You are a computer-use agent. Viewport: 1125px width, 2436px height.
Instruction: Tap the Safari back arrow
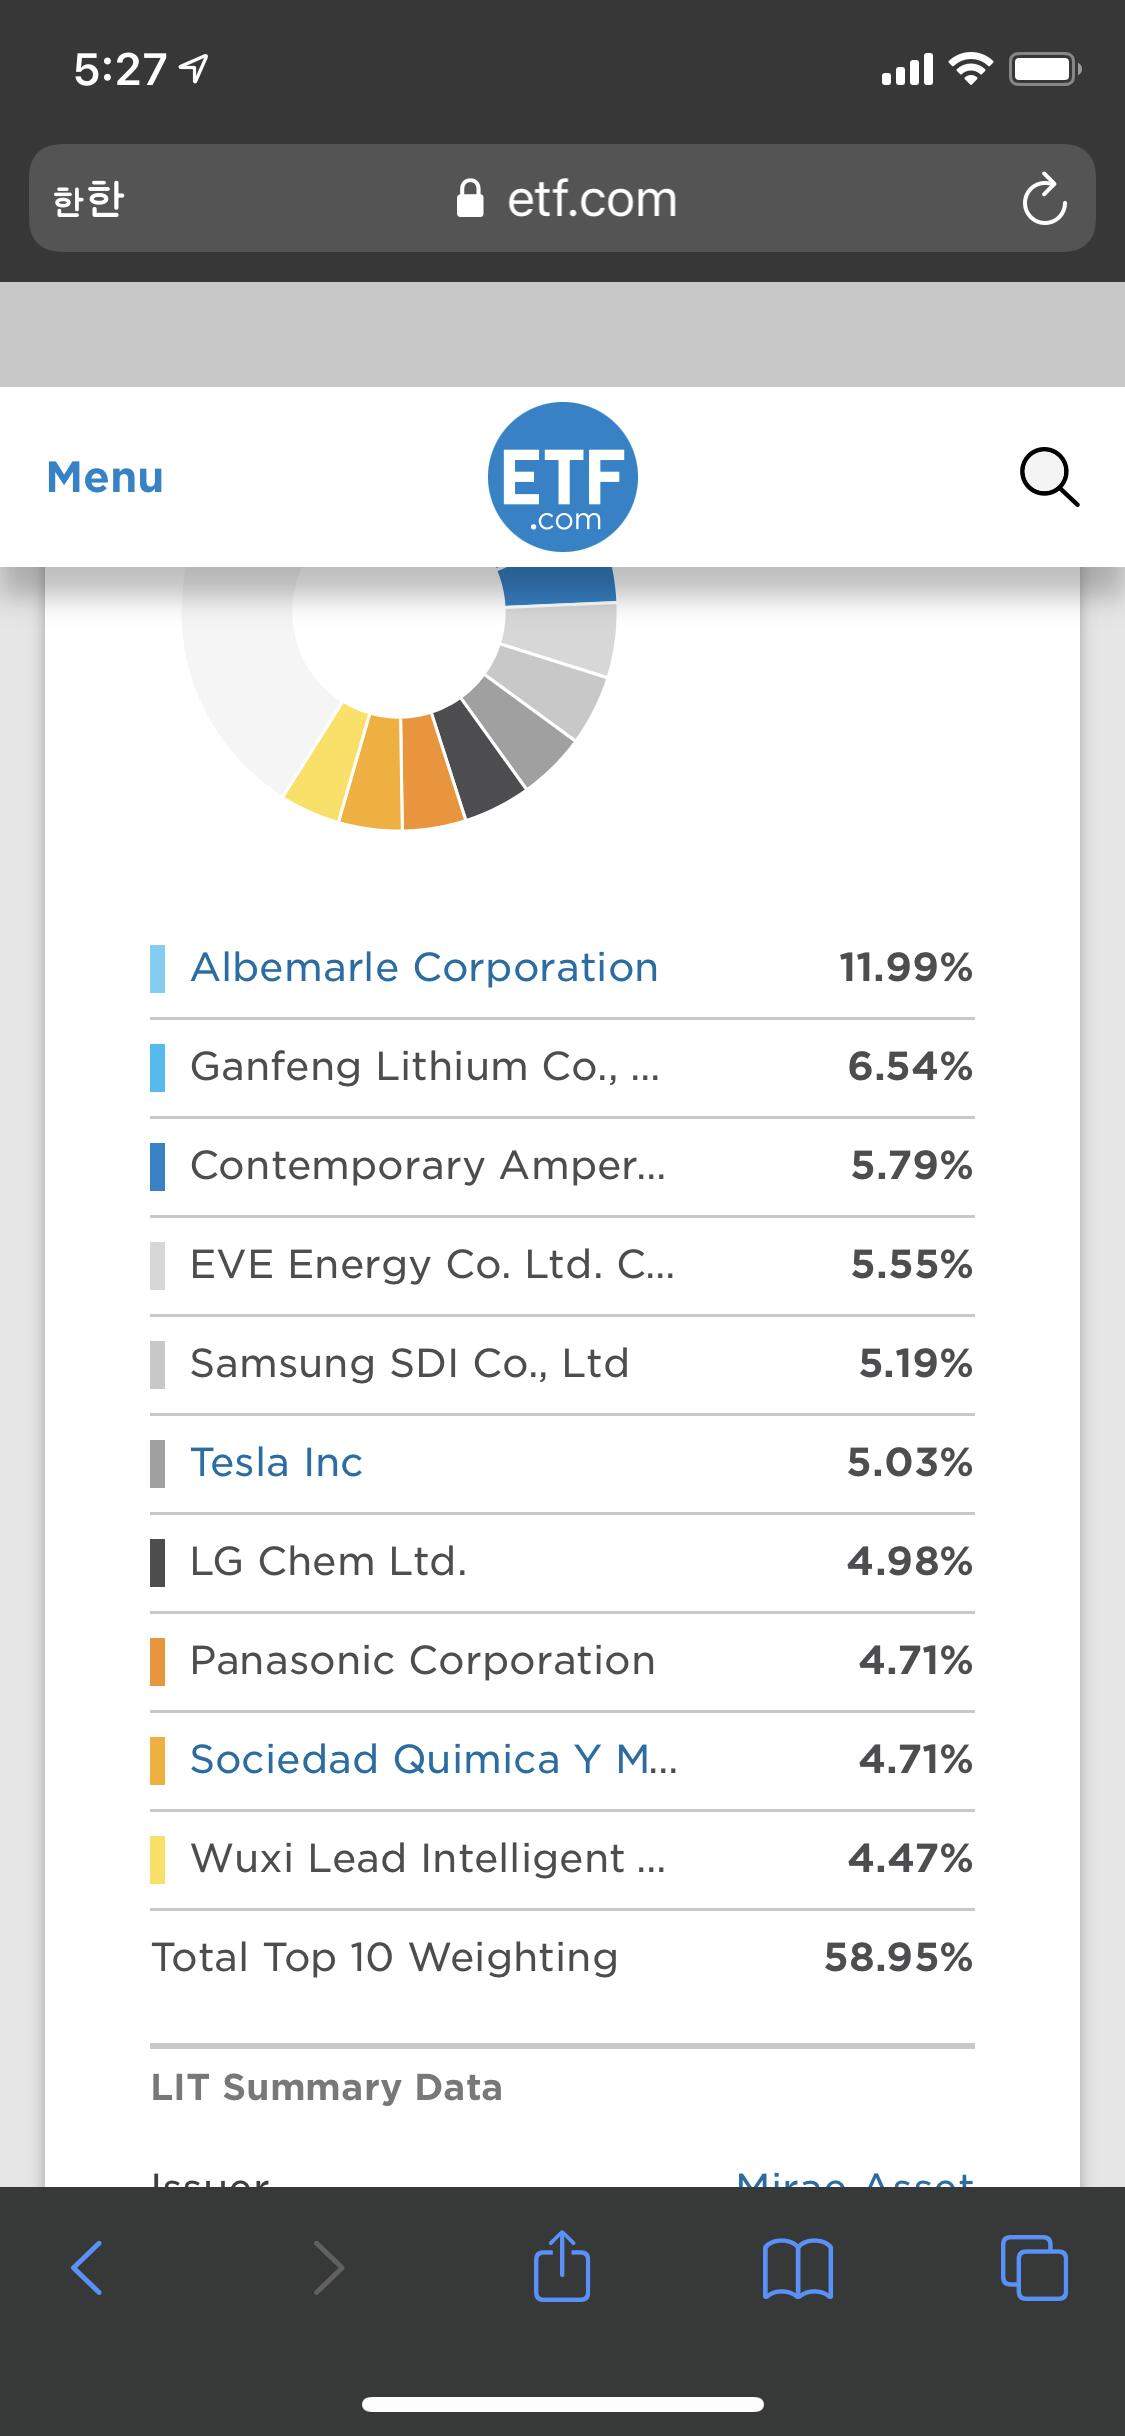click(x=87, y=2267)
